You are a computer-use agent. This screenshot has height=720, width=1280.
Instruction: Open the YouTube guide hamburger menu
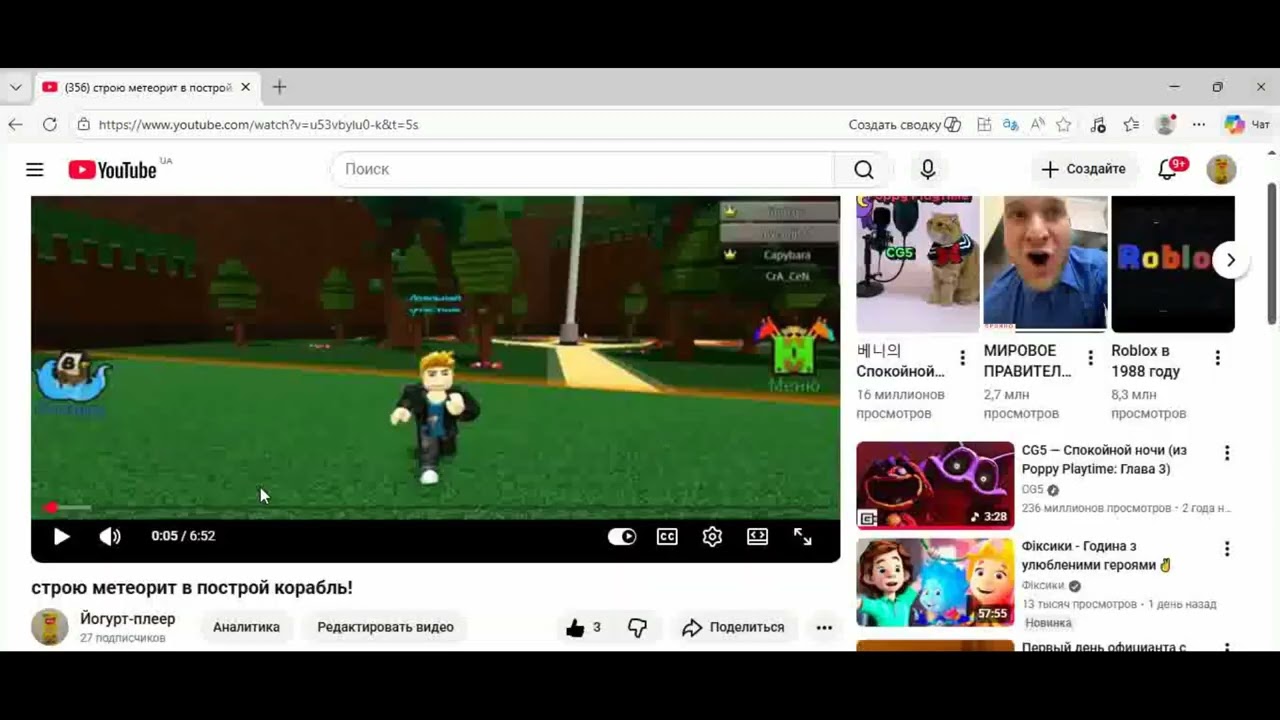click(x=35, y=170)
